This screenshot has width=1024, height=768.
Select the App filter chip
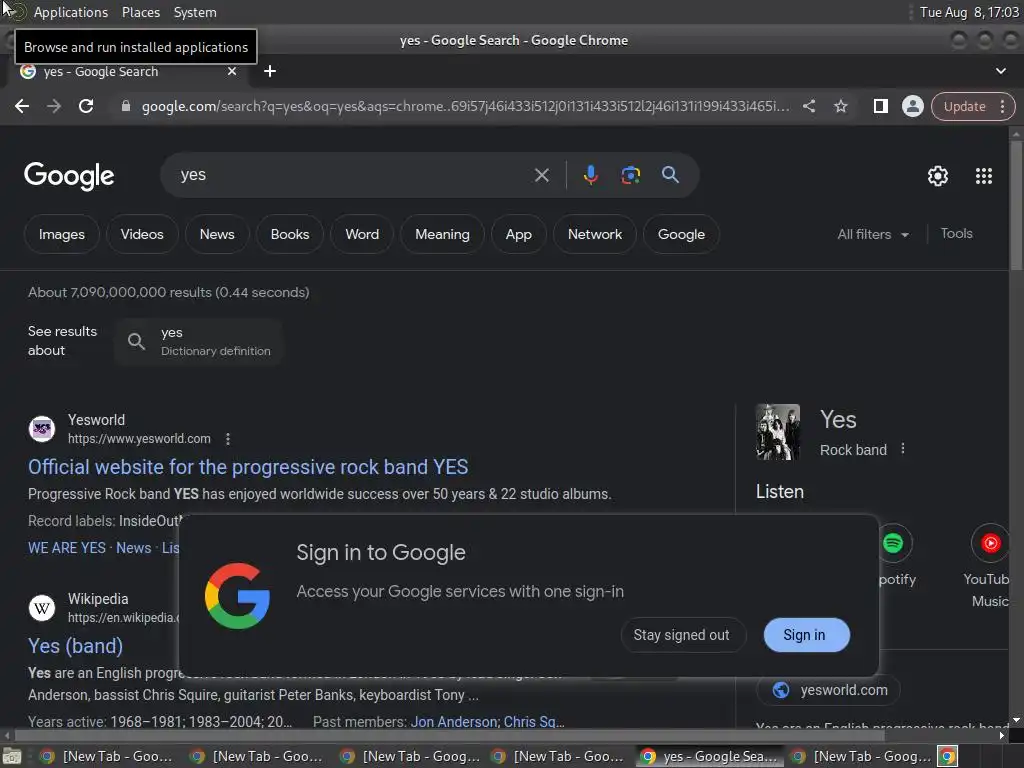pos(519,234)
